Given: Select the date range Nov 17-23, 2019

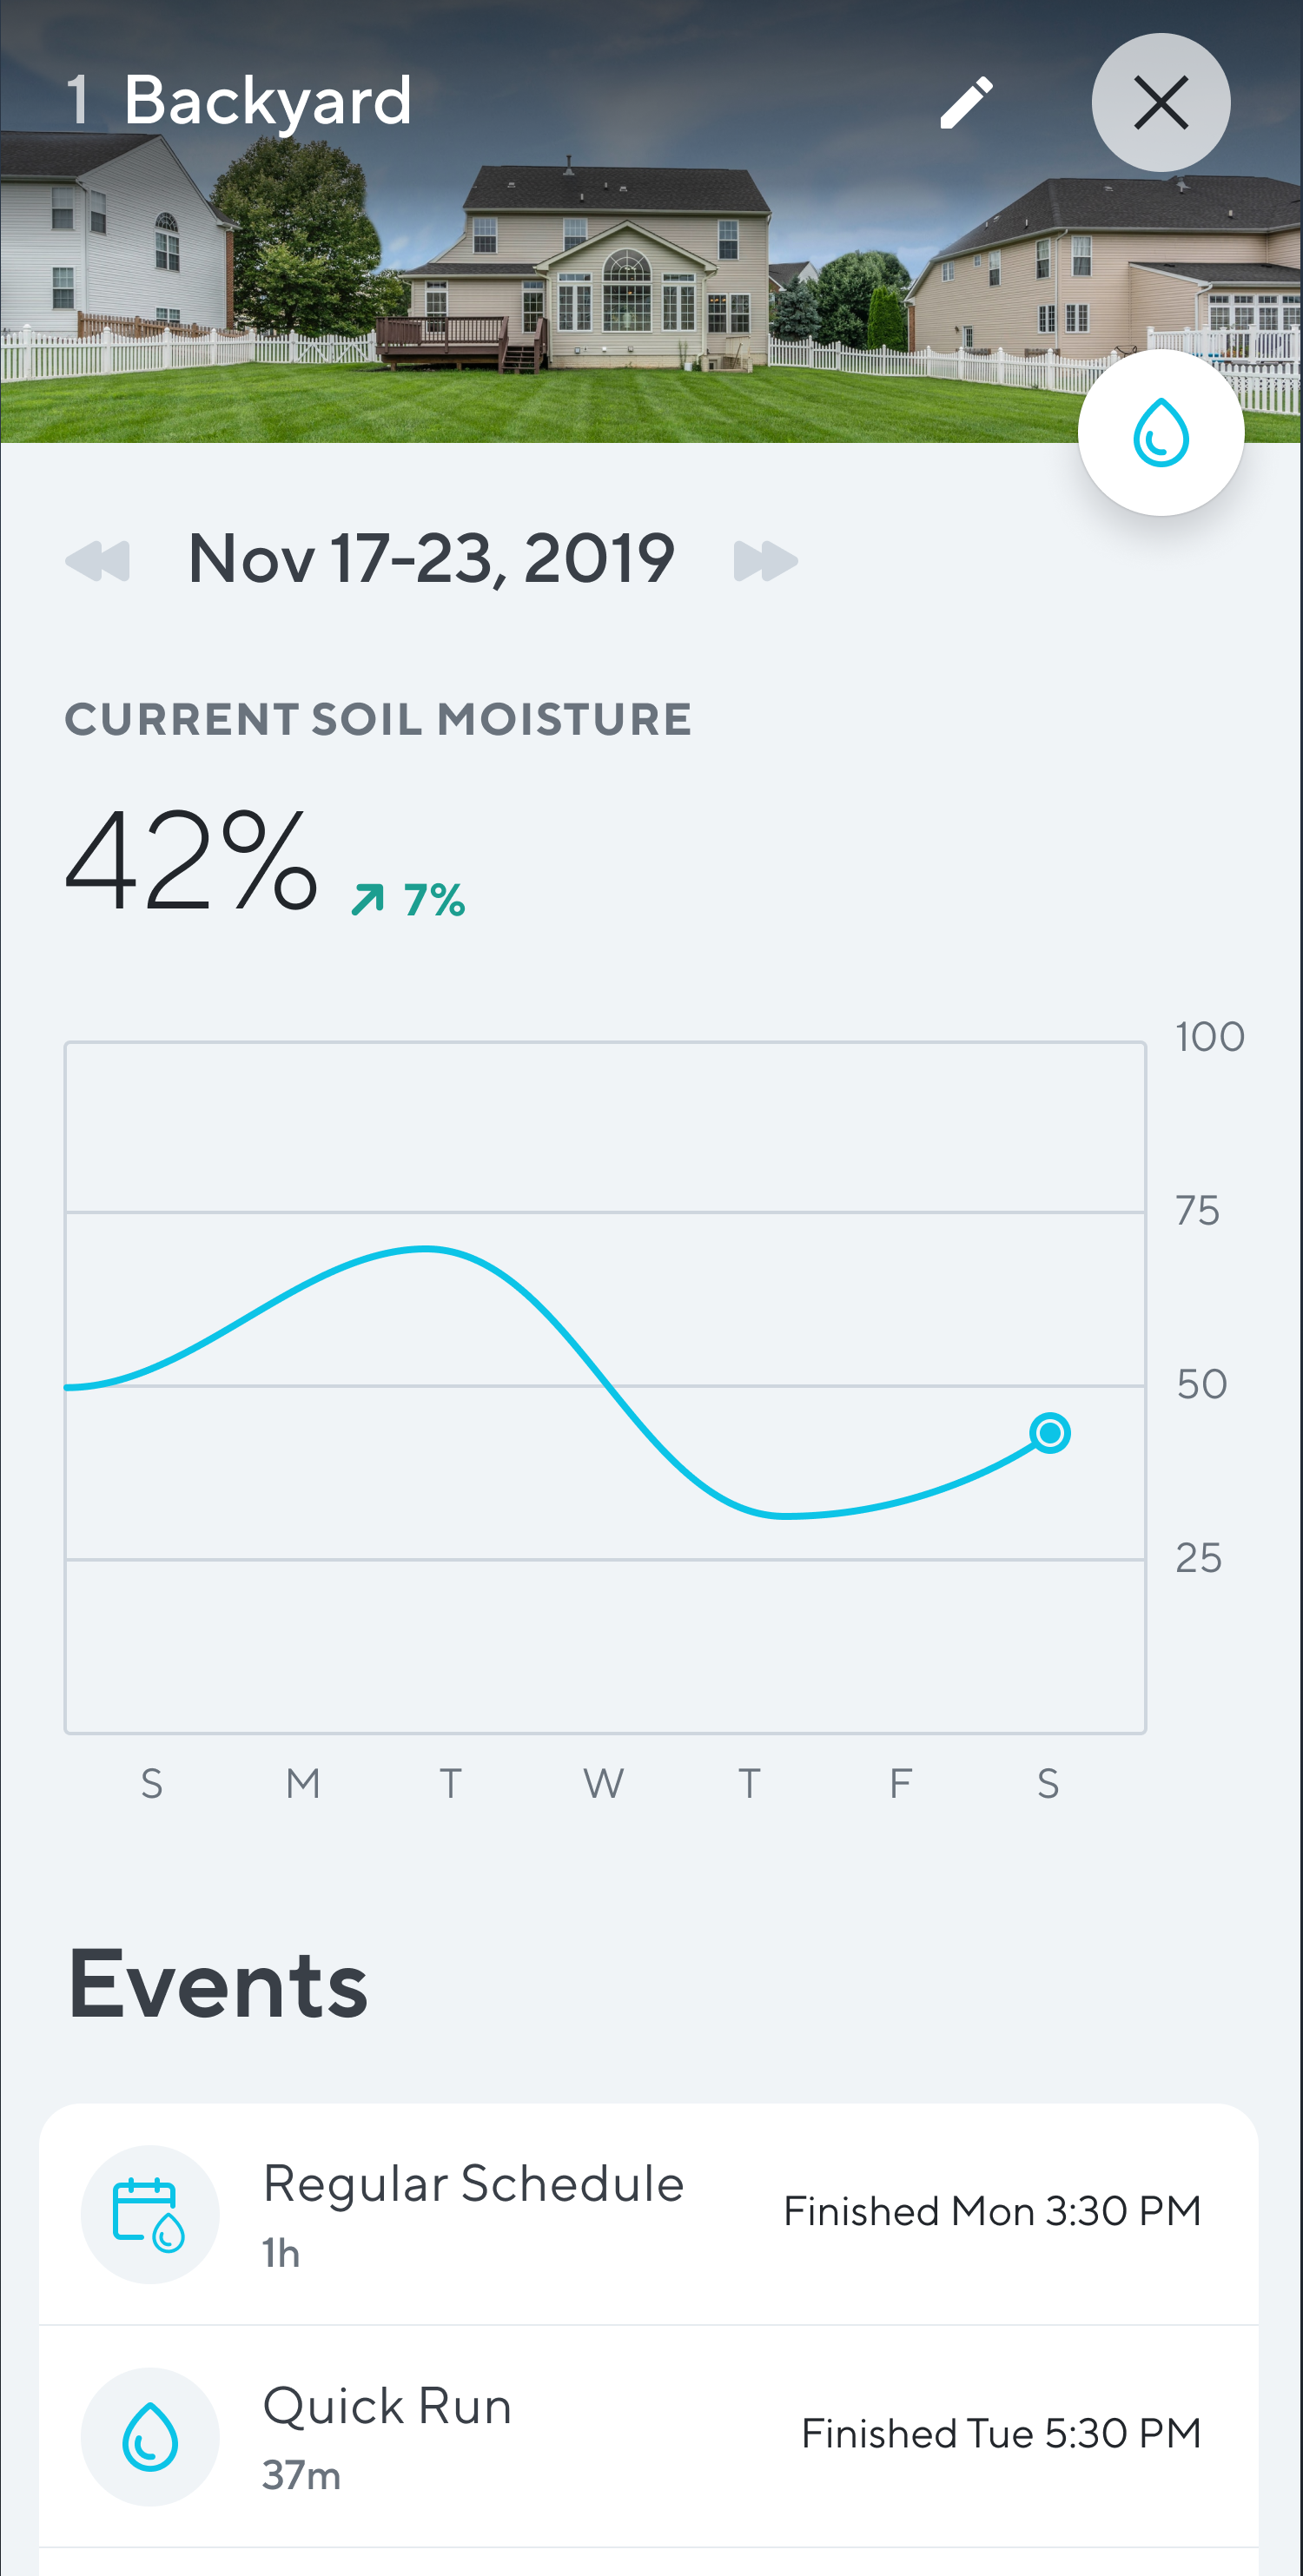Looking at the screenshot, I should pyautogui.click(x=432, y=559).
